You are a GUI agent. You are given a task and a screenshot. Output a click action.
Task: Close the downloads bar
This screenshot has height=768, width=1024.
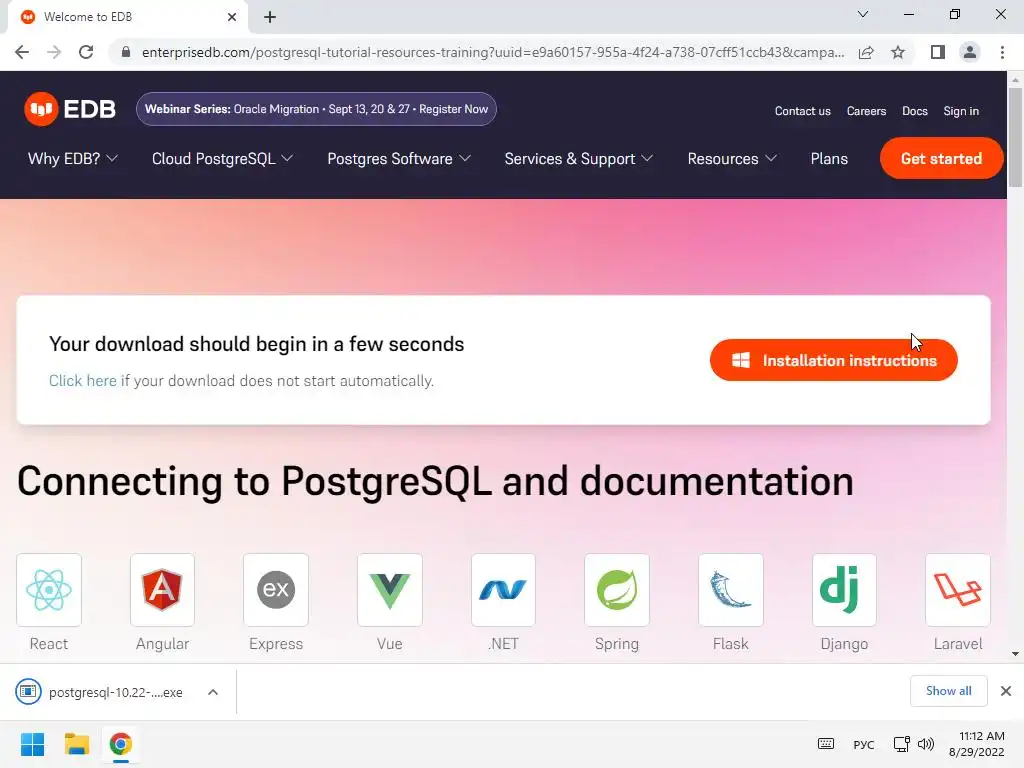(x=1006, y=691)
